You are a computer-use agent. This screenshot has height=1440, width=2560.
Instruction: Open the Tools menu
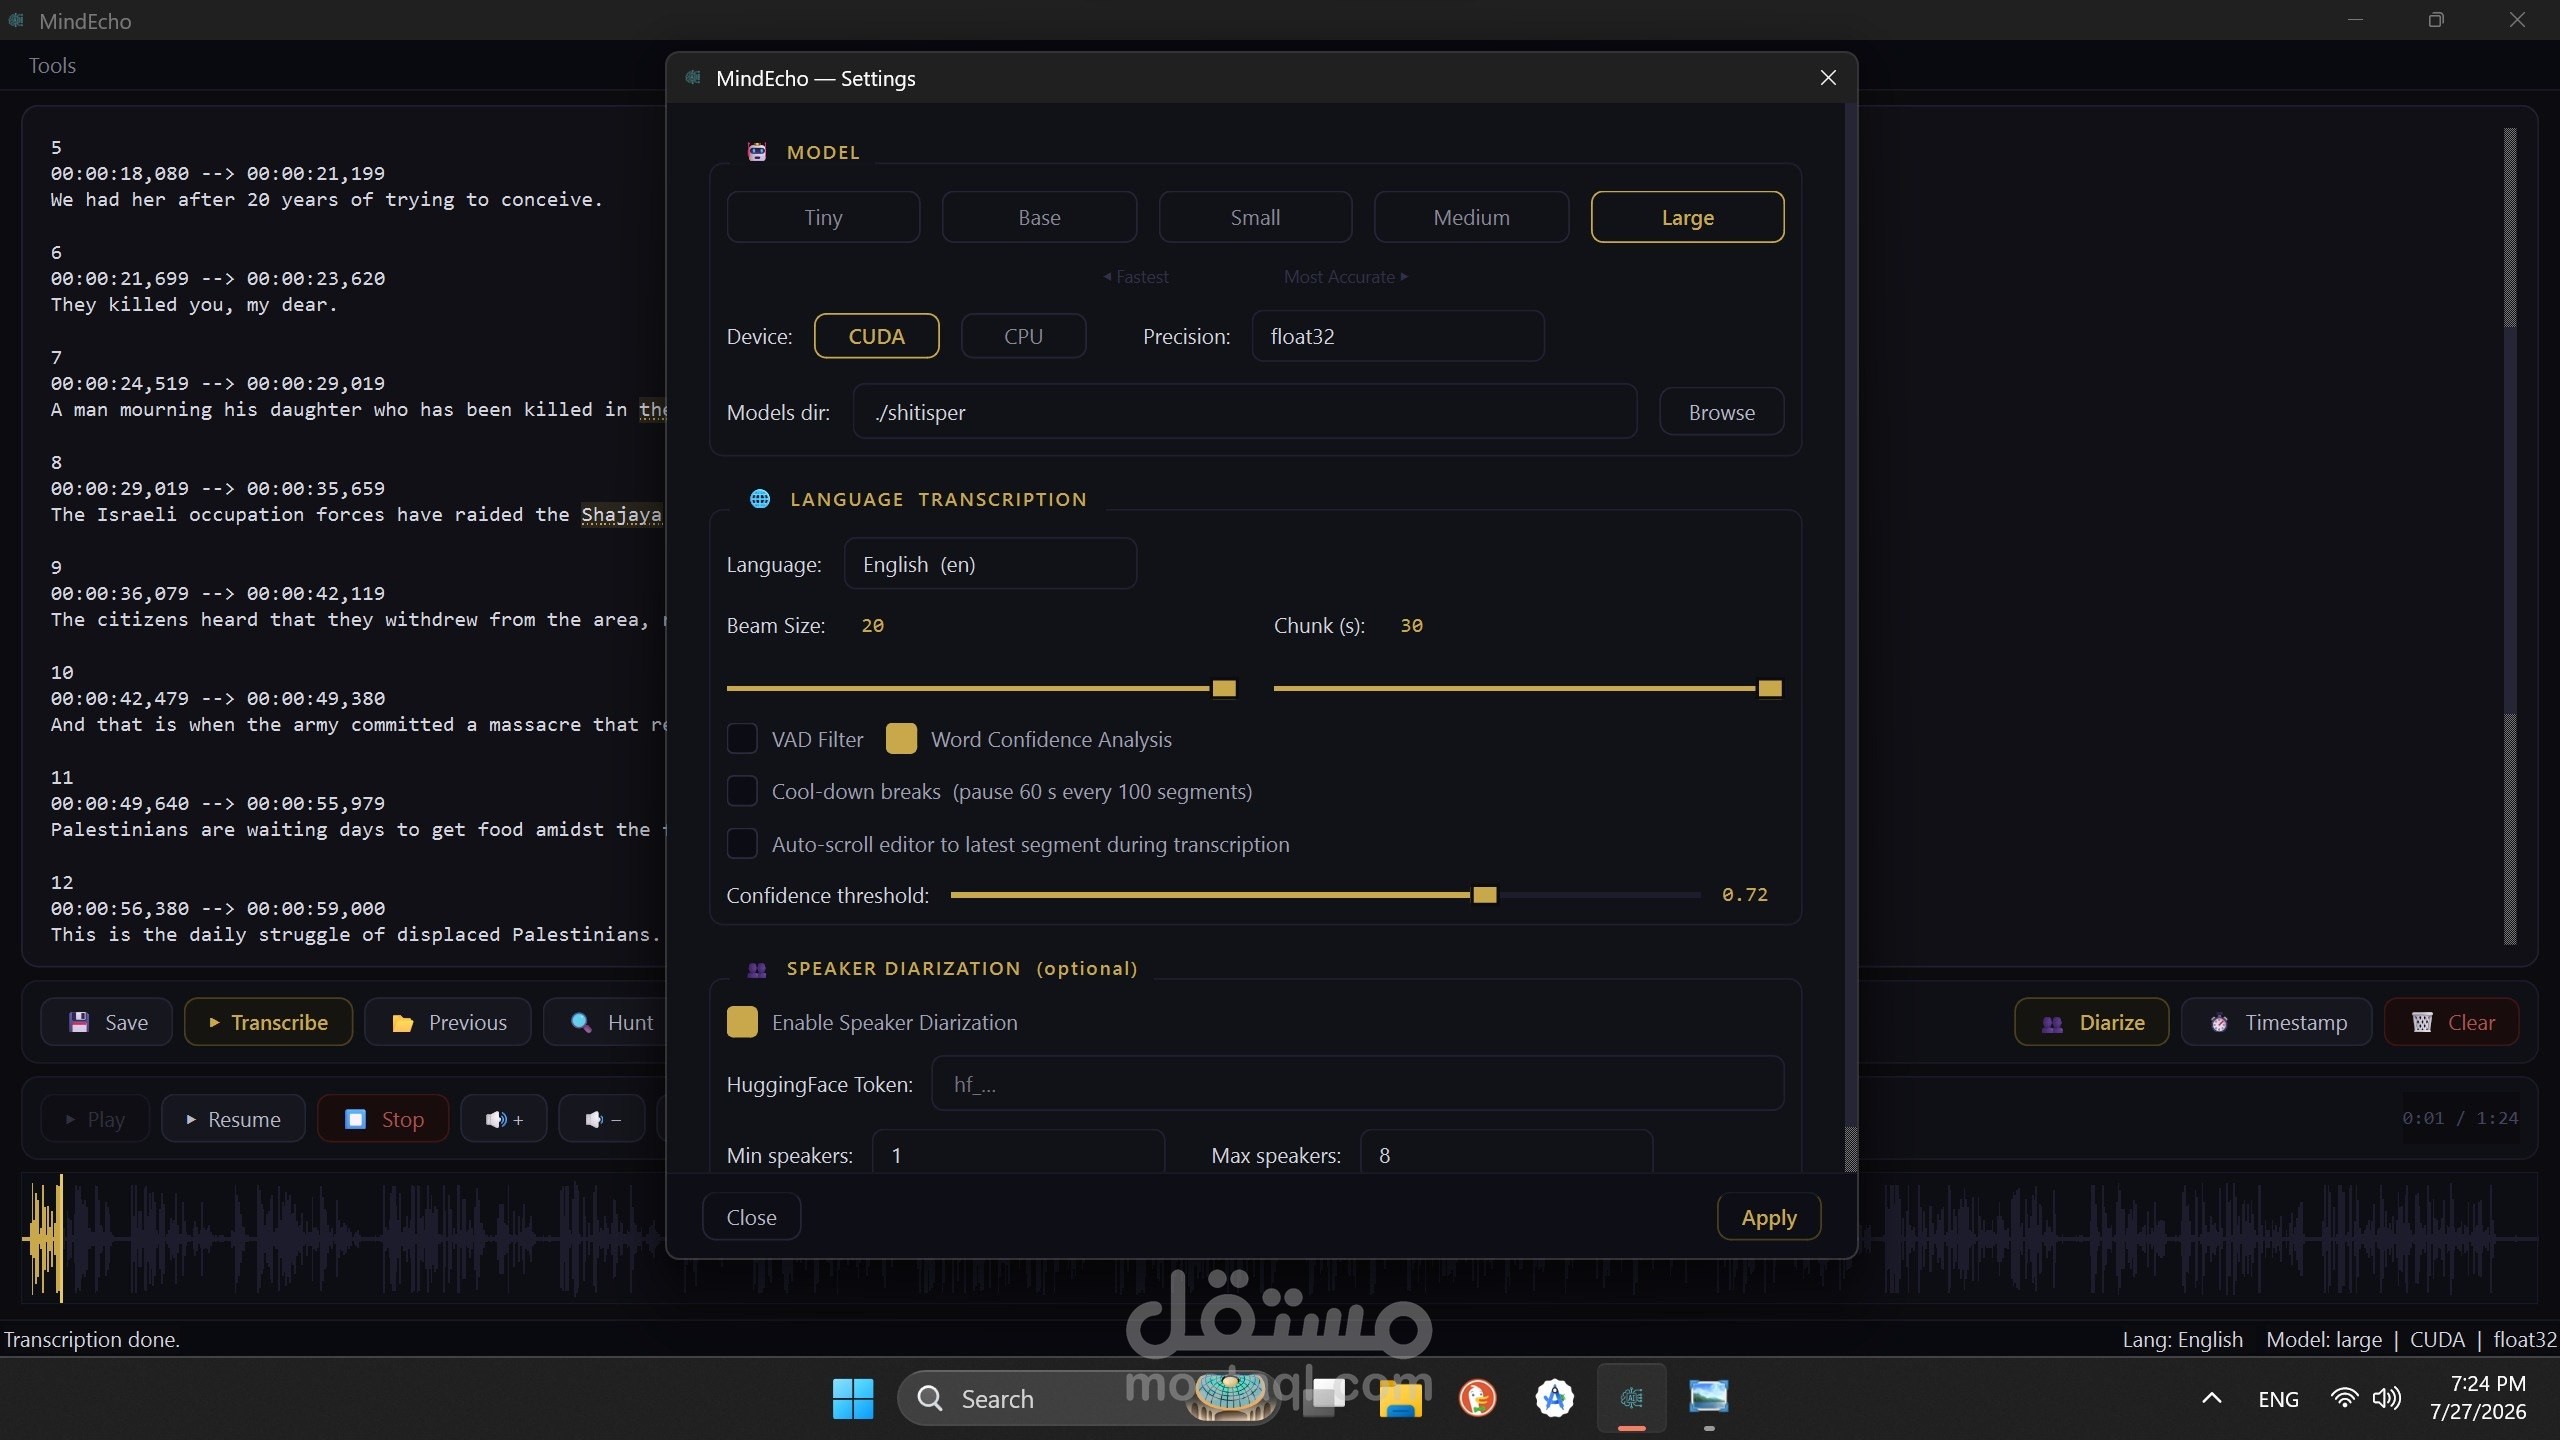[52, 66]
